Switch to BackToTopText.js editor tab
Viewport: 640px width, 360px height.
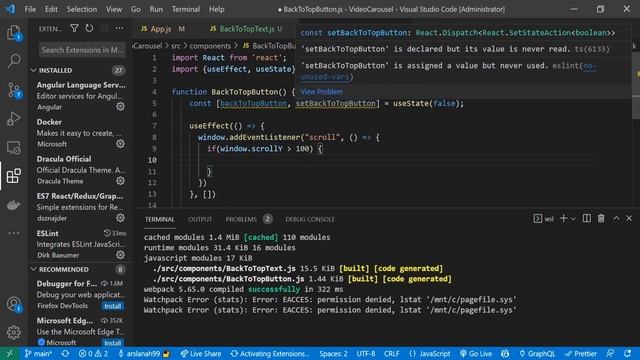(246, 29)
